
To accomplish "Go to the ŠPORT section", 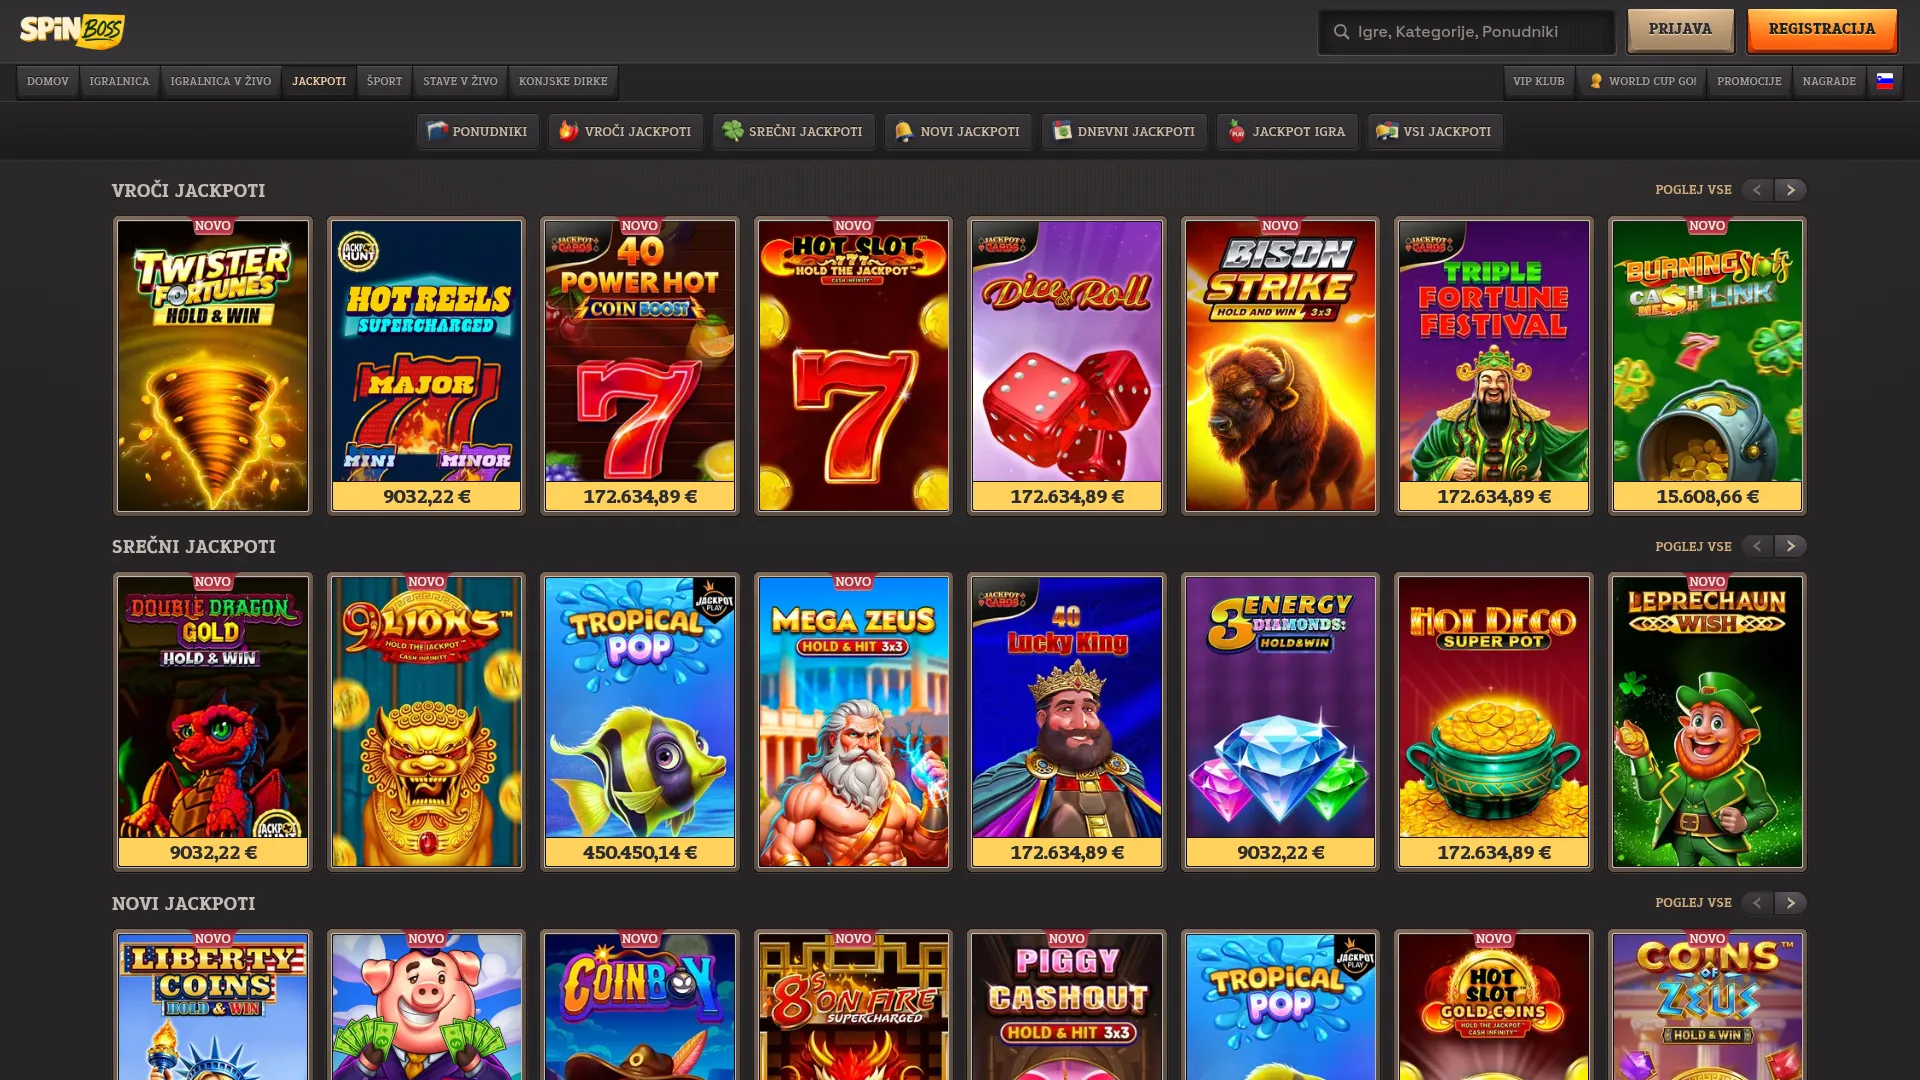I will 384,81.
